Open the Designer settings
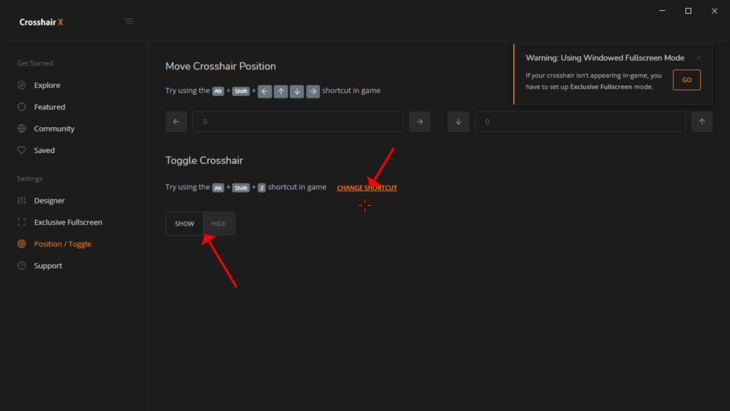Image resolution: width=730 pixels, height=411 pixels. pyautogui.click(x=49, y=201)
